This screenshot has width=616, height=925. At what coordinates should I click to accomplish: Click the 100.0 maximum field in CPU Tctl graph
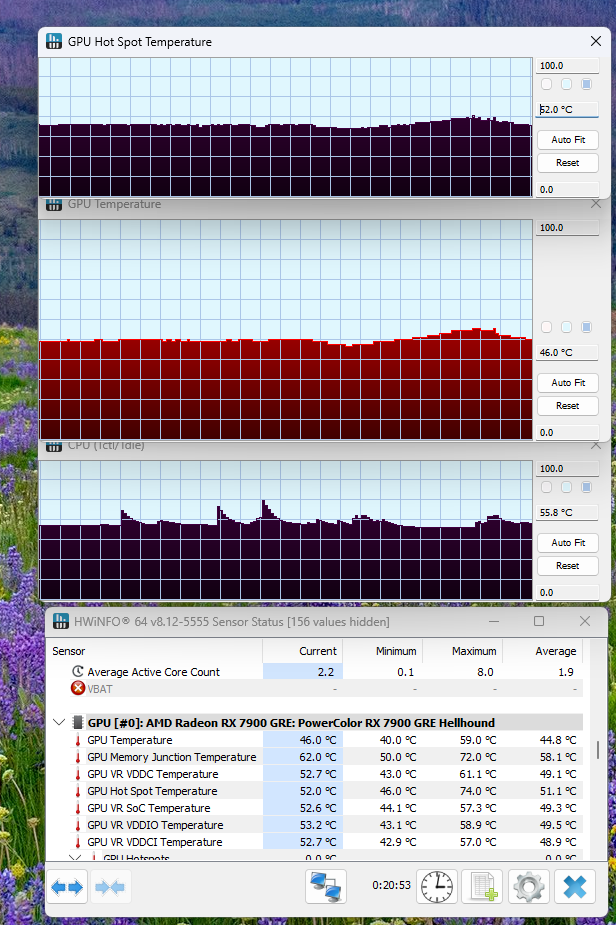point(567,468)
